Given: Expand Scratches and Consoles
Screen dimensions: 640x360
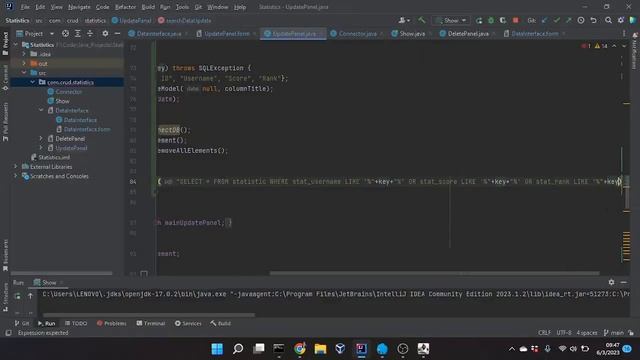Looking at the screenshot, I should [x=16, y=176].
